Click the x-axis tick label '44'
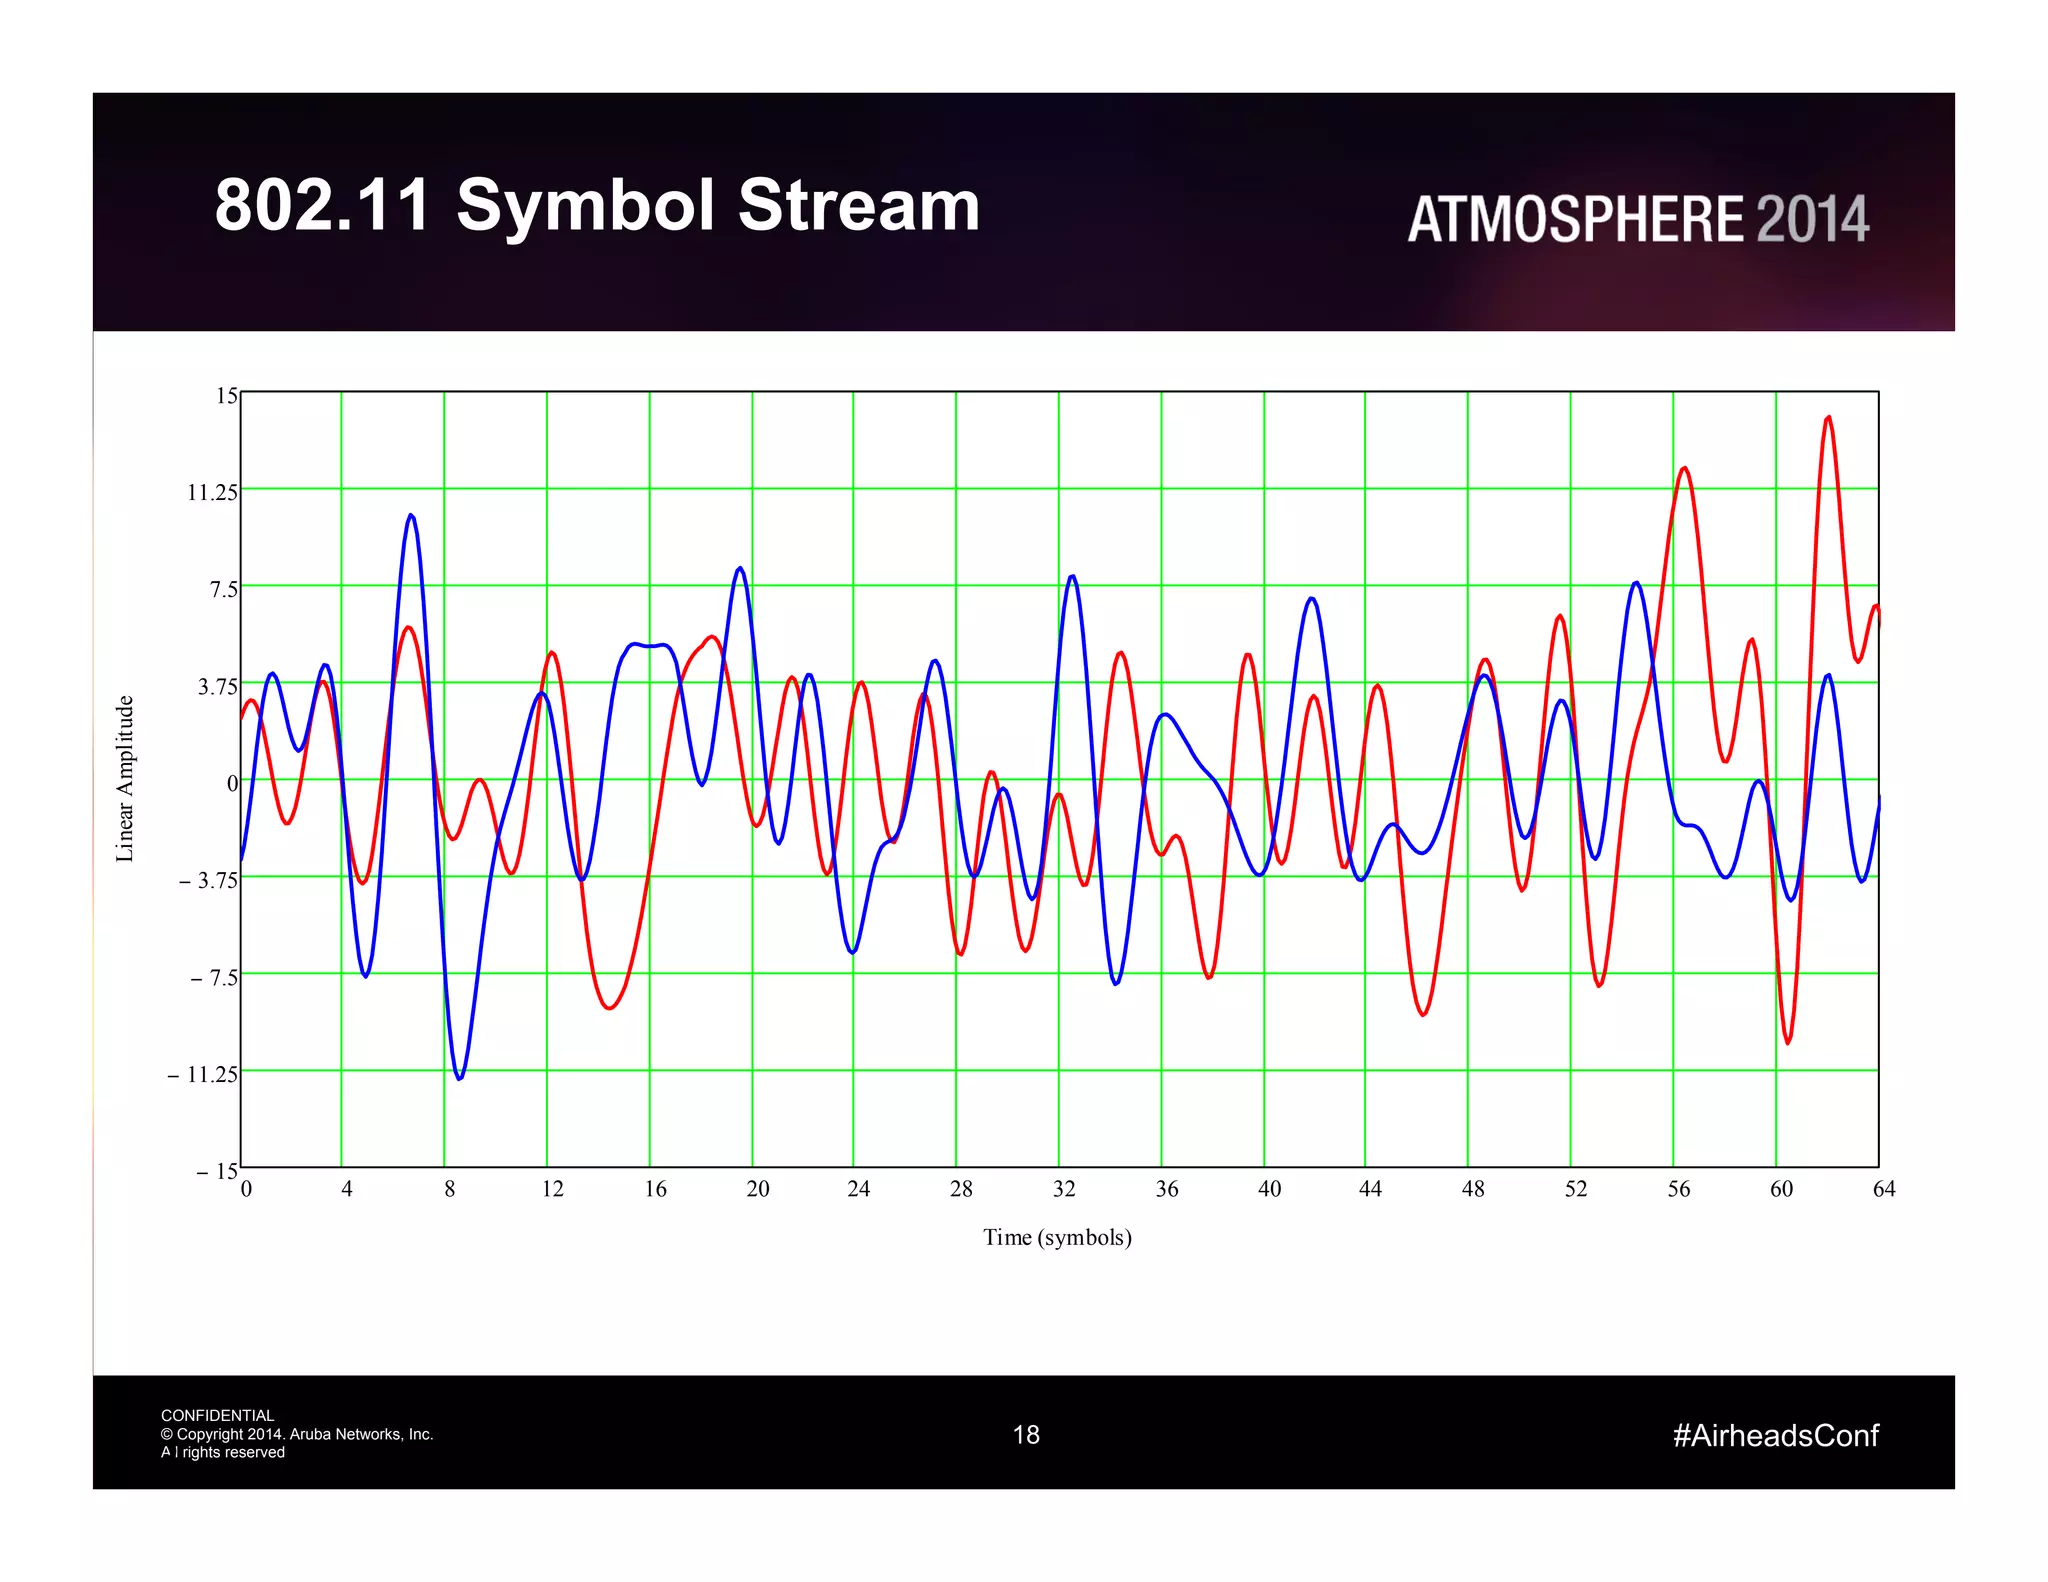 1370,1189
